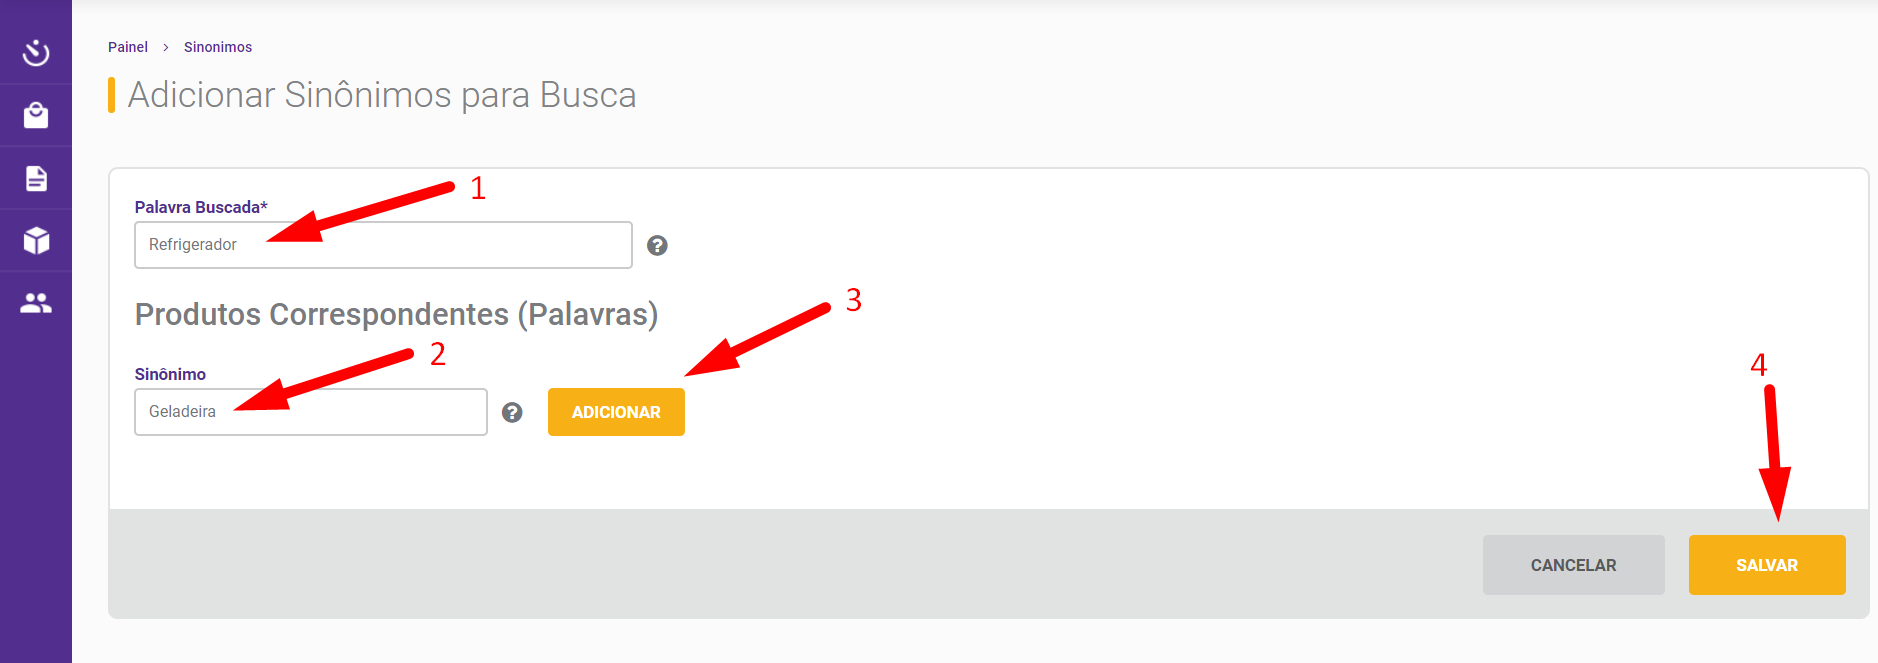Show help for Sinônimo field
This screenshot has width=1878, height=663.
point(512,412)
